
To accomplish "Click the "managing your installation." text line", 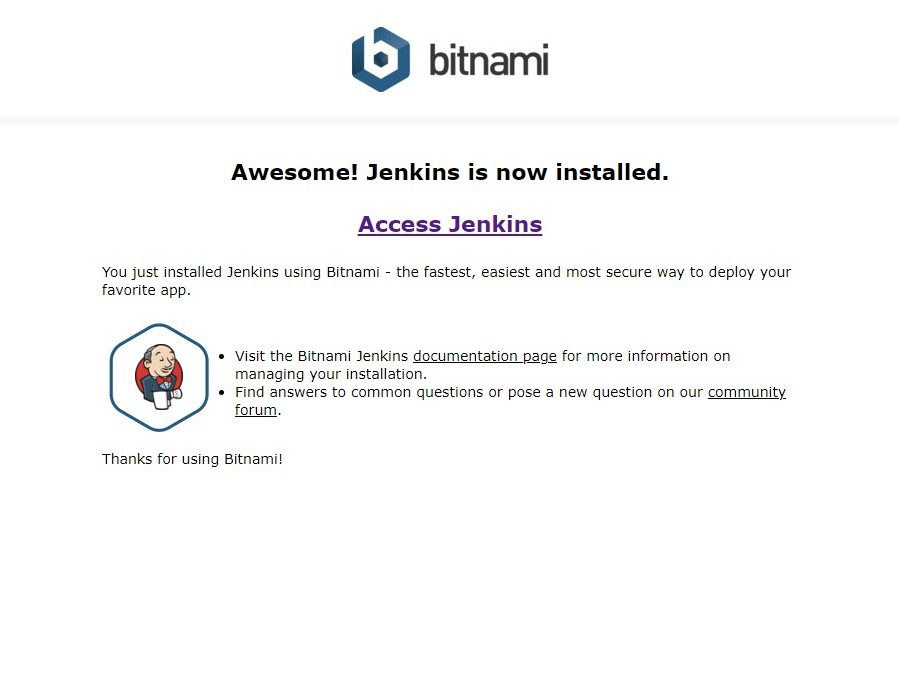I will click(x=331, y=374).
